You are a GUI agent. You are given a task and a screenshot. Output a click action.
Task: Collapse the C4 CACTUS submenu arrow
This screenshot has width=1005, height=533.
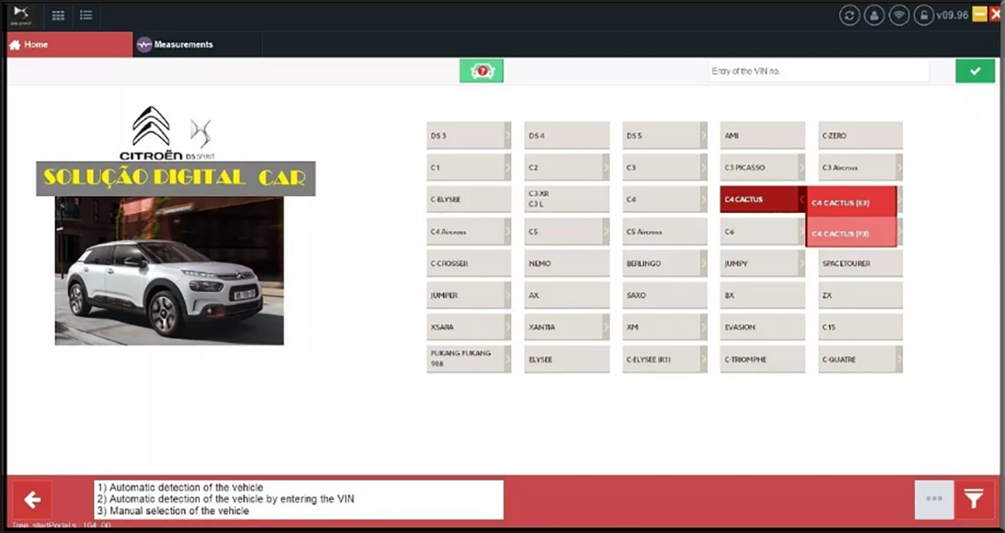coord(801,199)
